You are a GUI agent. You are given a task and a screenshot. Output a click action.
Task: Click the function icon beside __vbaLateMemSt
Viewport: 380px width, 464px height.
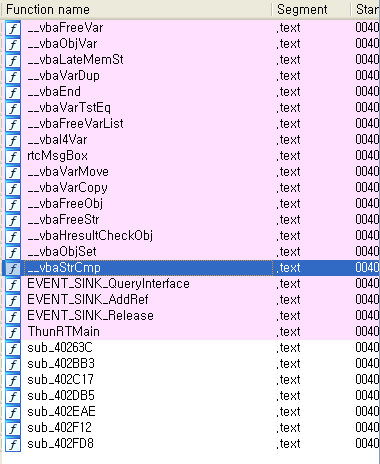coord(13,60)
